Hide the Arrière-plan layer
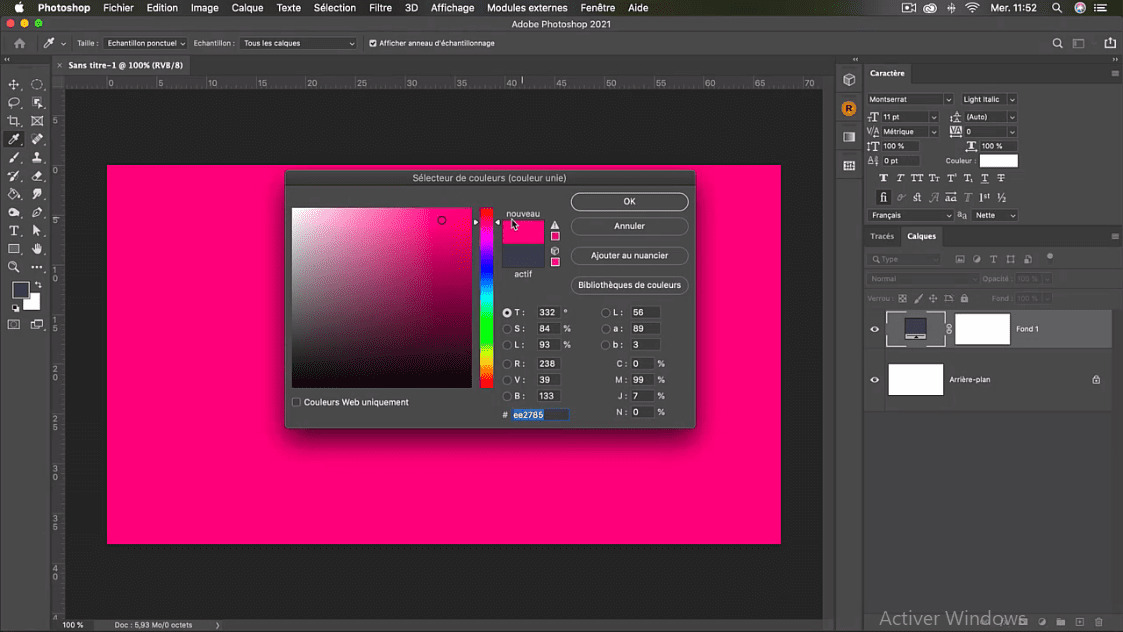The width and height of the screenshot is (1123, 632). pyautogui.click(x=874, y=380)
